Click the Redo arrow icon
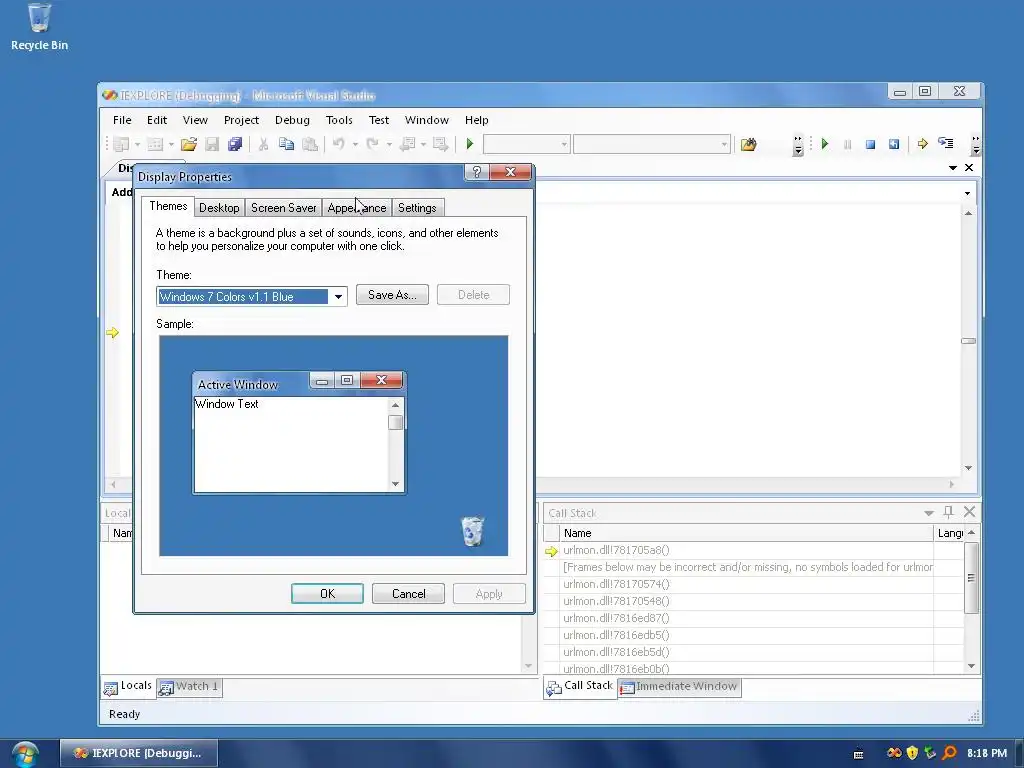 [372, 144]
